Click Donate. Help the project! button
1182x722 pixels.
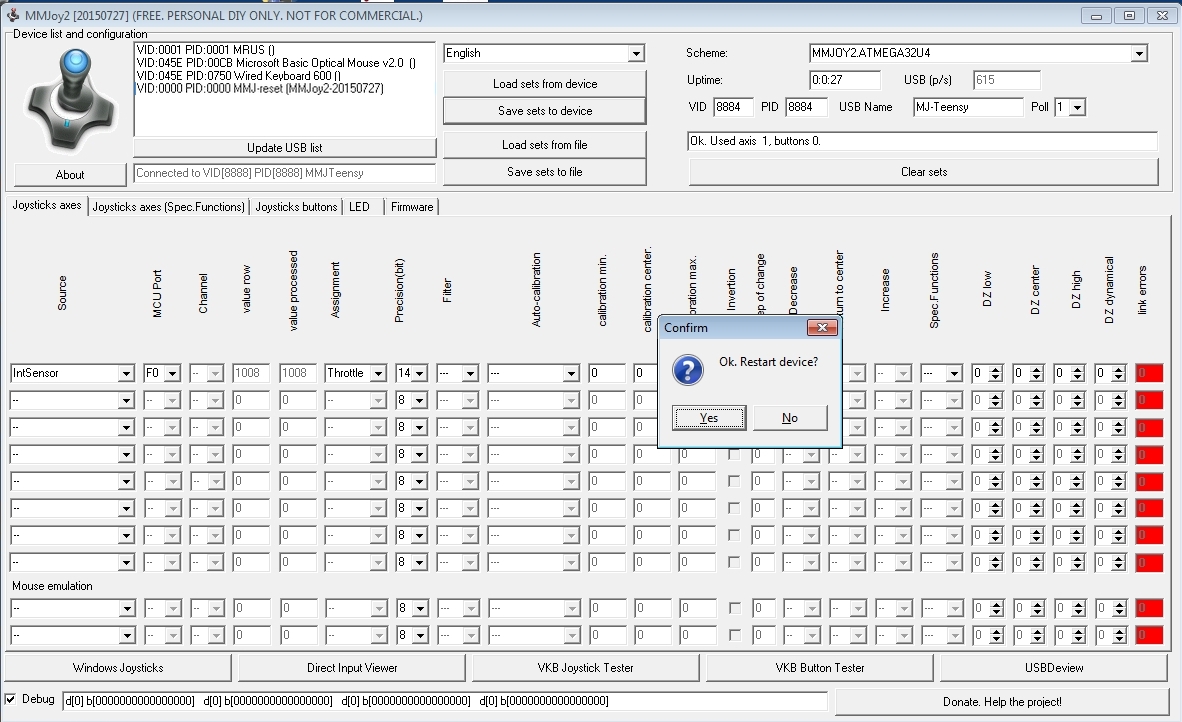[x=1002, y=702]
